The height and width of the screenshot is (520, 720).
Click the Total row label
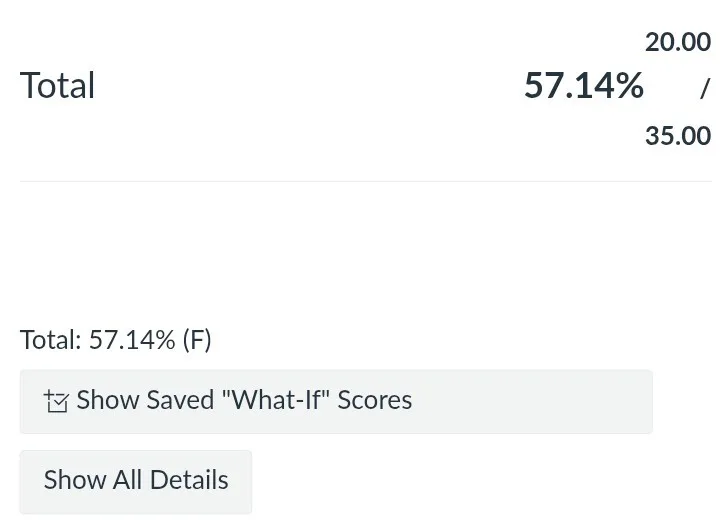(58, 86)
